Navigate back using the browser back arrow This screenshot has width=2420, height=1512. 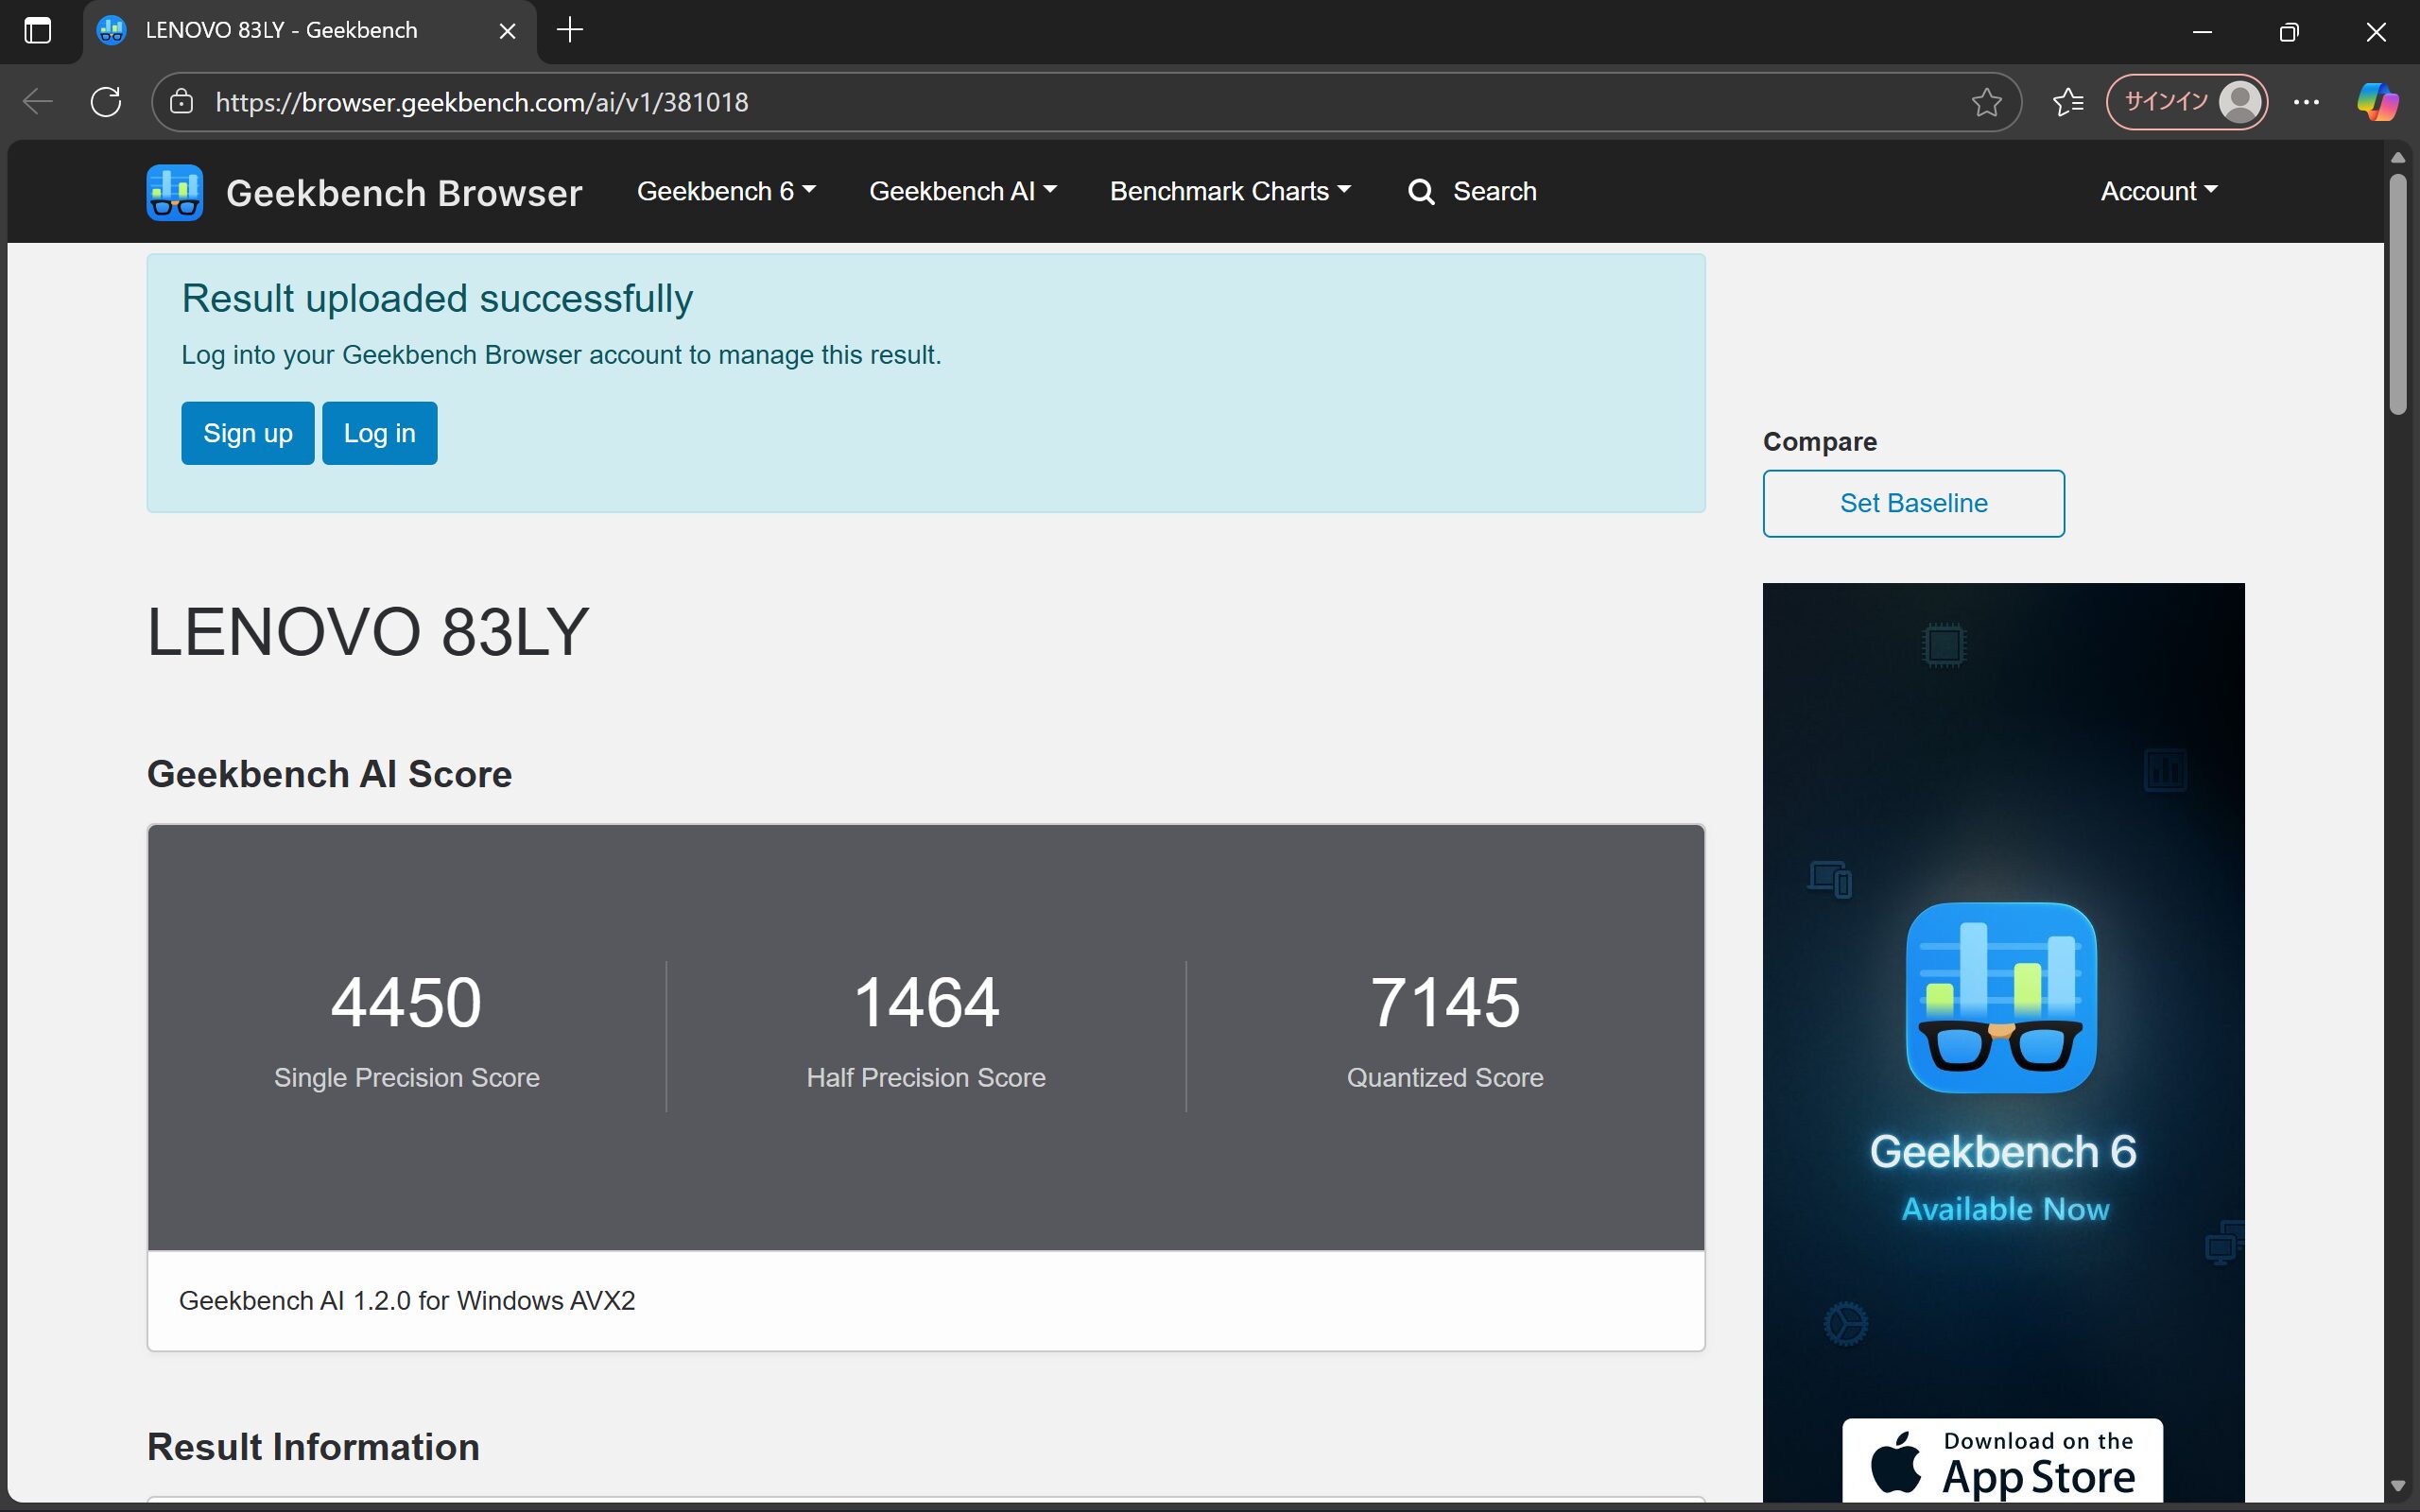click(x=36, y=101)
